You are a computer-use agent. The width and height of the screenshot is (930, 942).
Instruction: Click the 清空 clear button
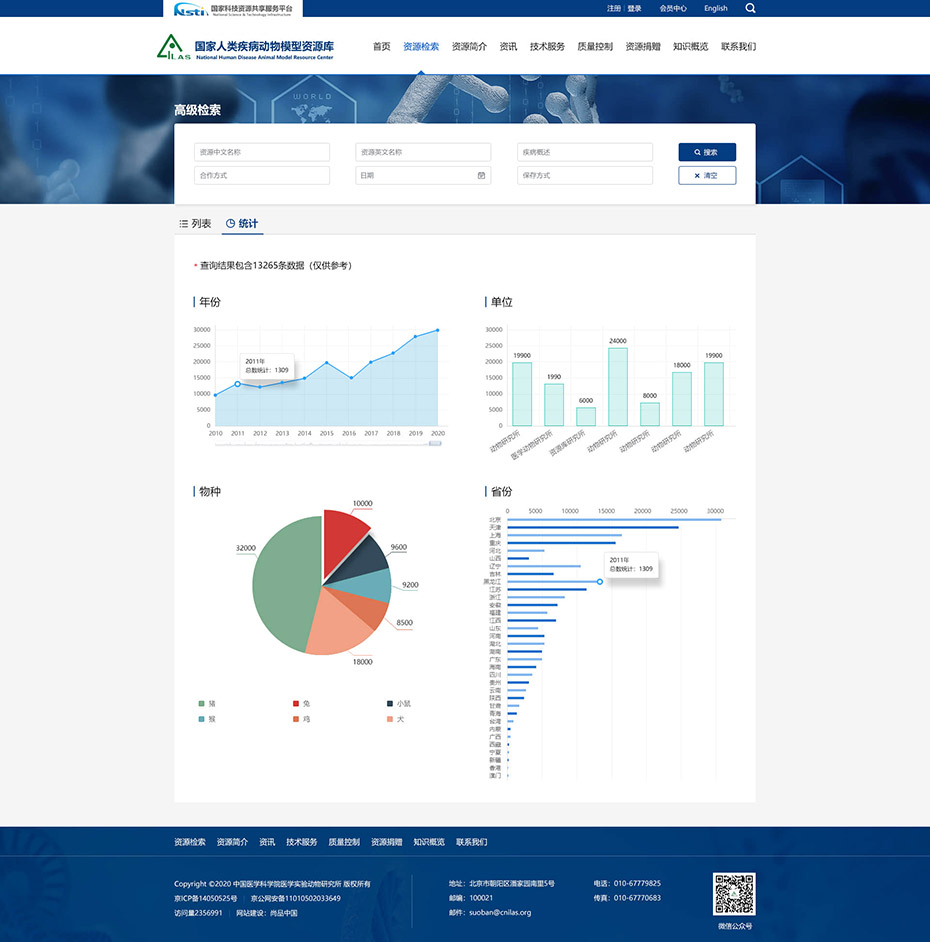click(706, 176)
